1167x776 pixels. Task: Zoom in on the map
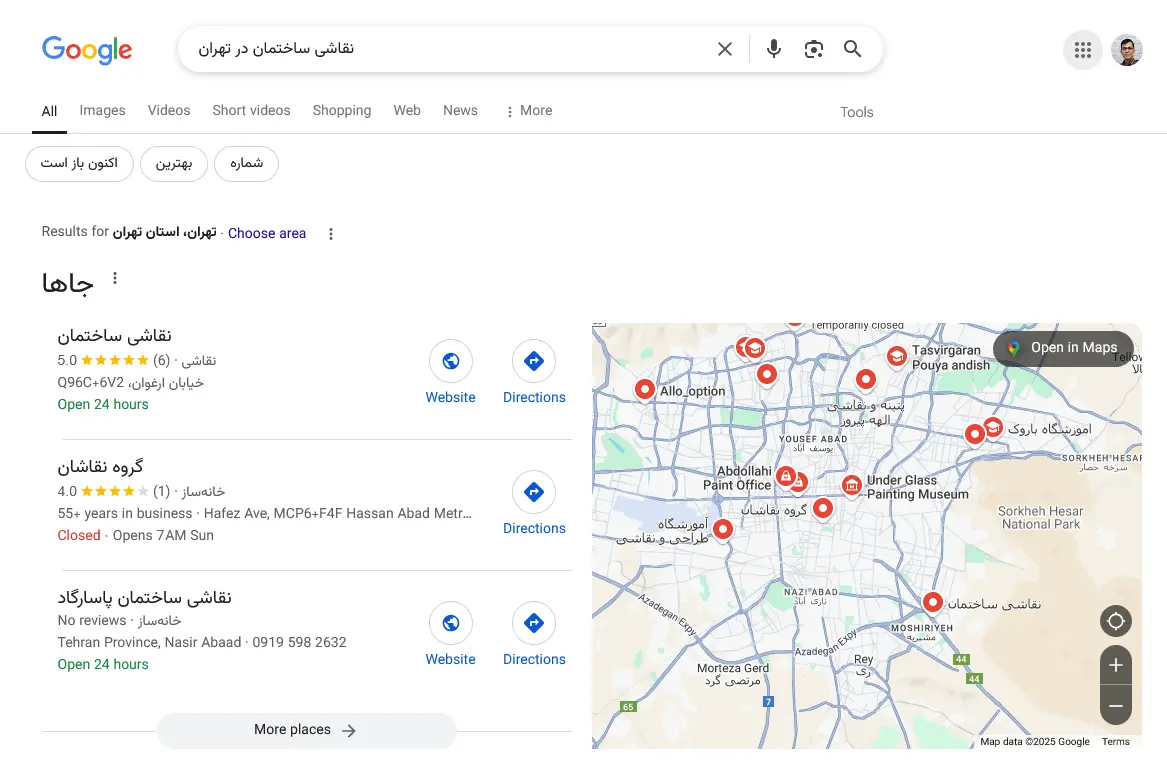coord(1116,665)
